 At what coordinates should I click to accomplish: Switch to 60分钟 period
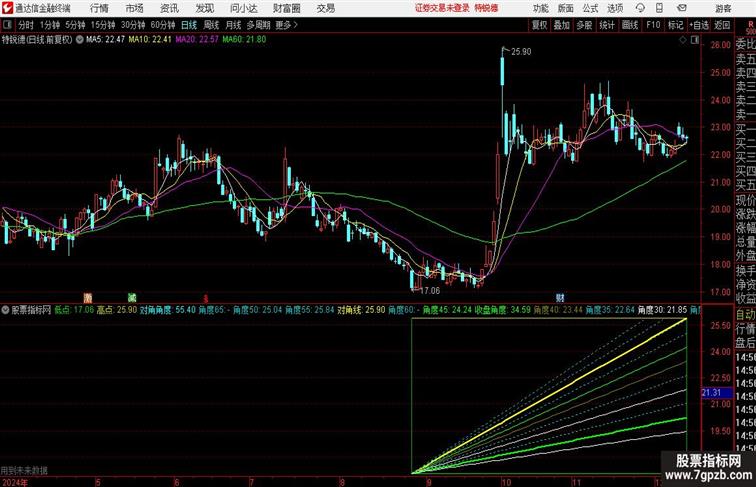click(162, 25)
